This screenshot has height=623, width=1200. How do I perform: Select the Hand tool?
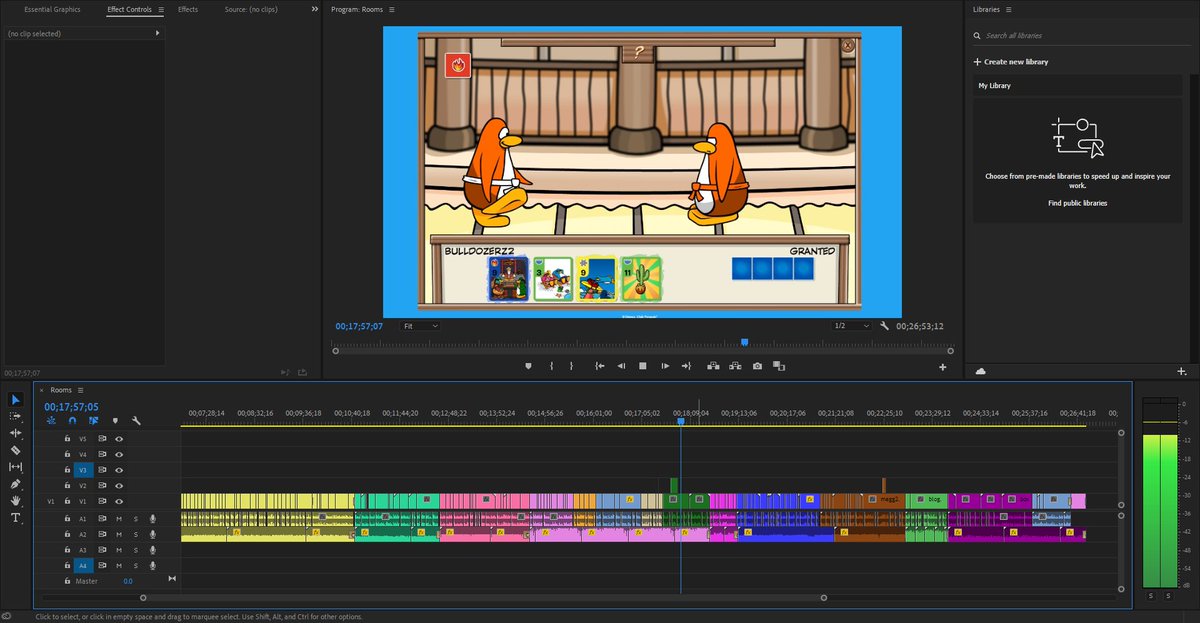(16, 501)
